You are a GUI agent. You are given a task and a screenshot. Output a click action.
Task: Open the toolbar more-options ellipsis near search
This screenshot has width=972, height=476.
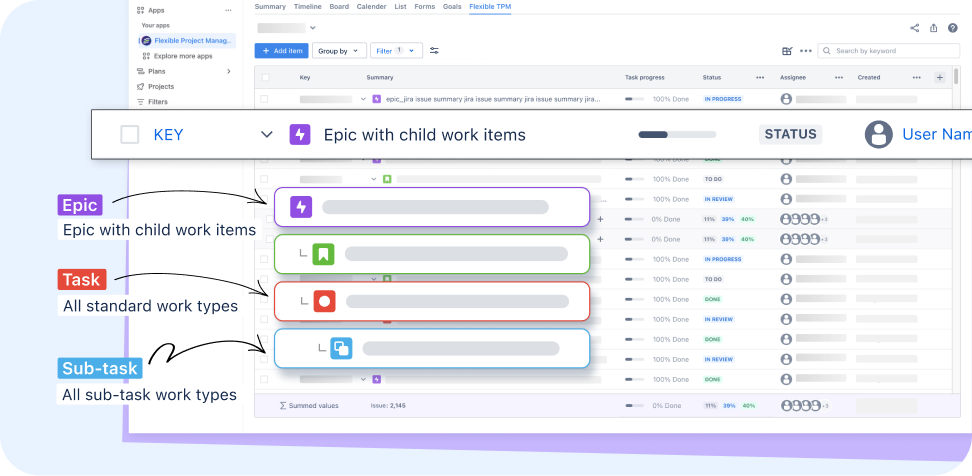806,51
